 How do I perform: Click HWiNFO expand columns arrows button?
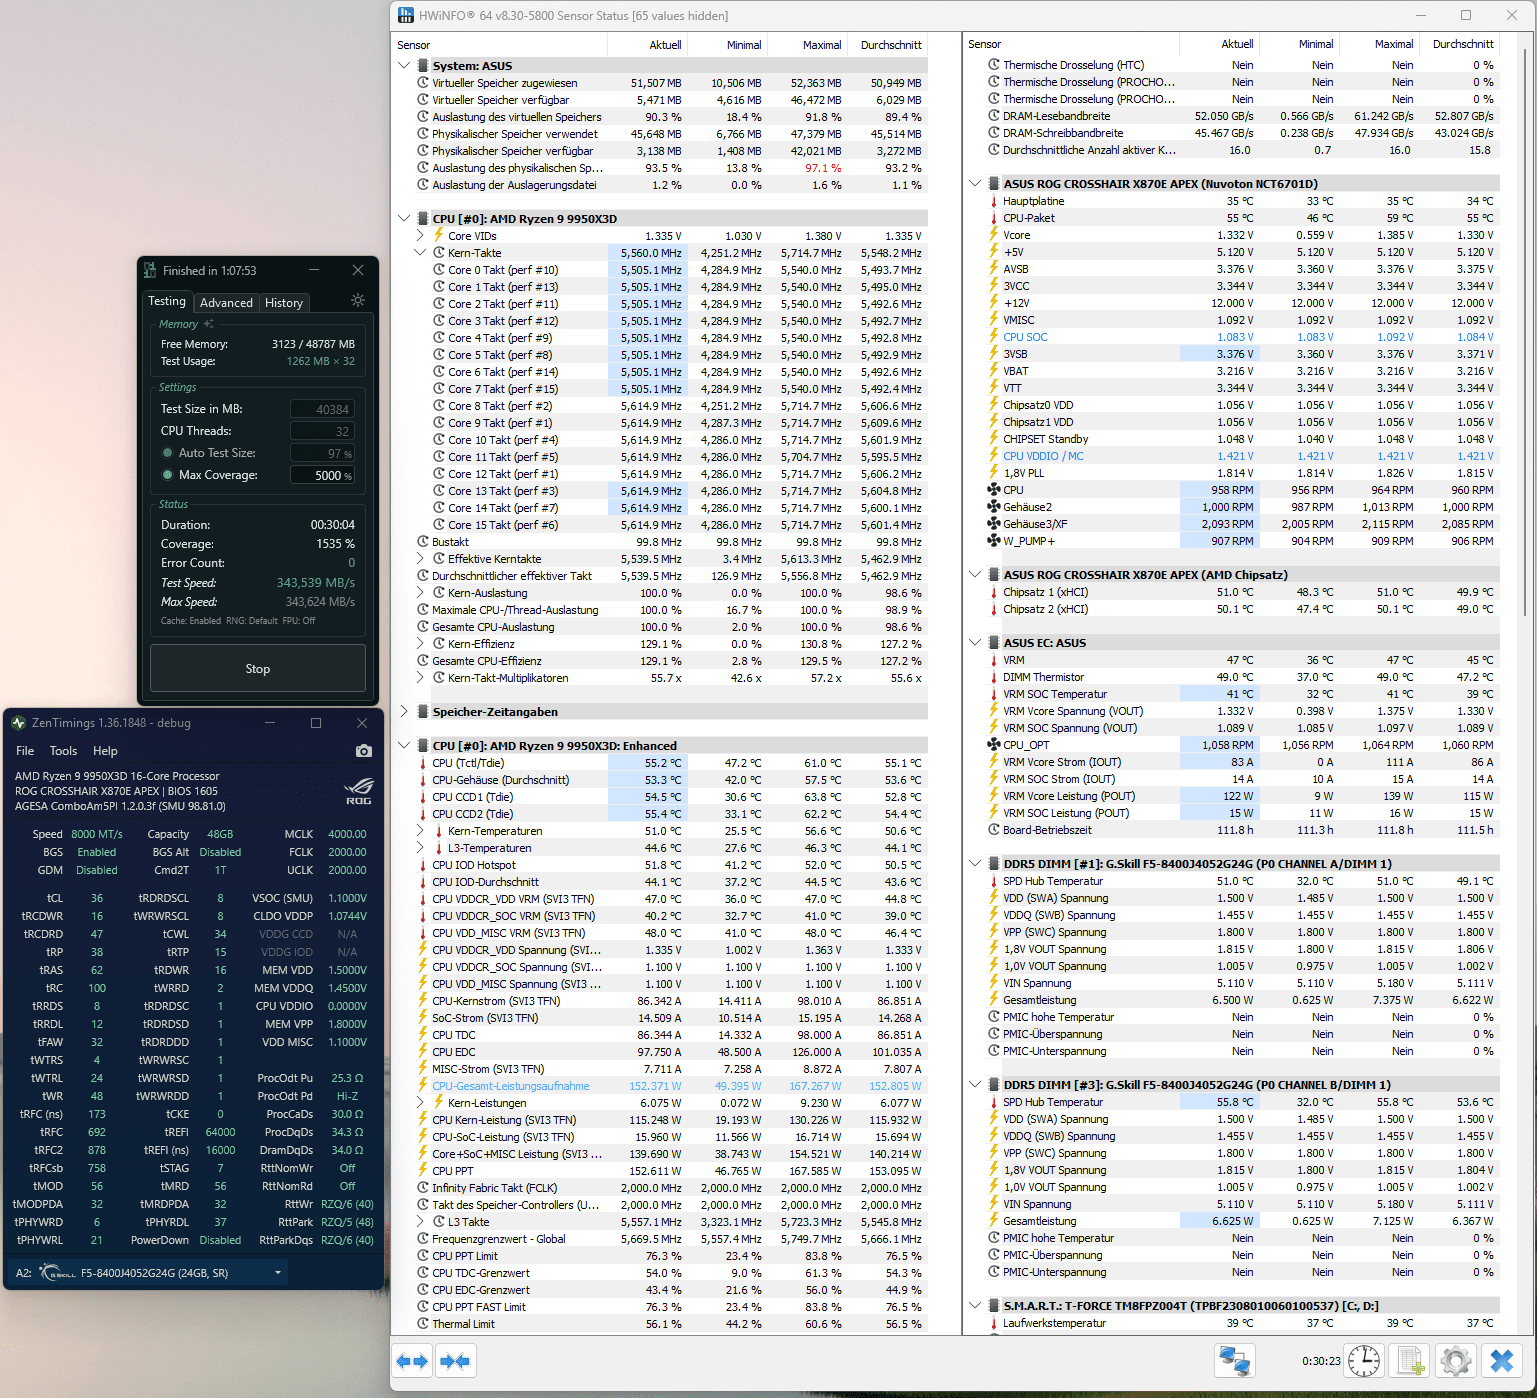point(412,1361)
